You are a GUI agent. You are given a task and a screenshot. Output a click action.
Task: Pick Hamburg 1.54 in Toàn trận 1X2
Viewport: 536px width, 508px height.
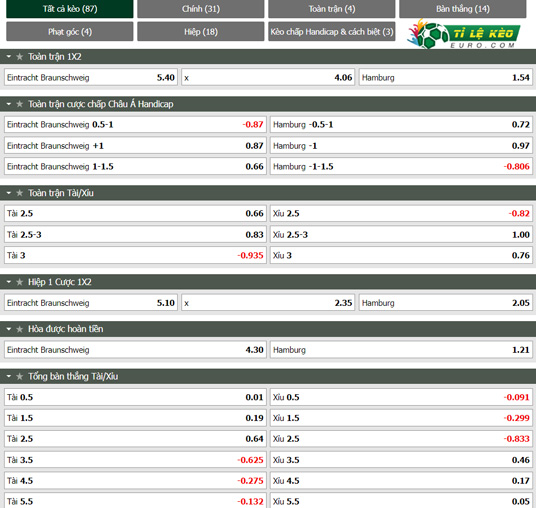click(446, 78)
